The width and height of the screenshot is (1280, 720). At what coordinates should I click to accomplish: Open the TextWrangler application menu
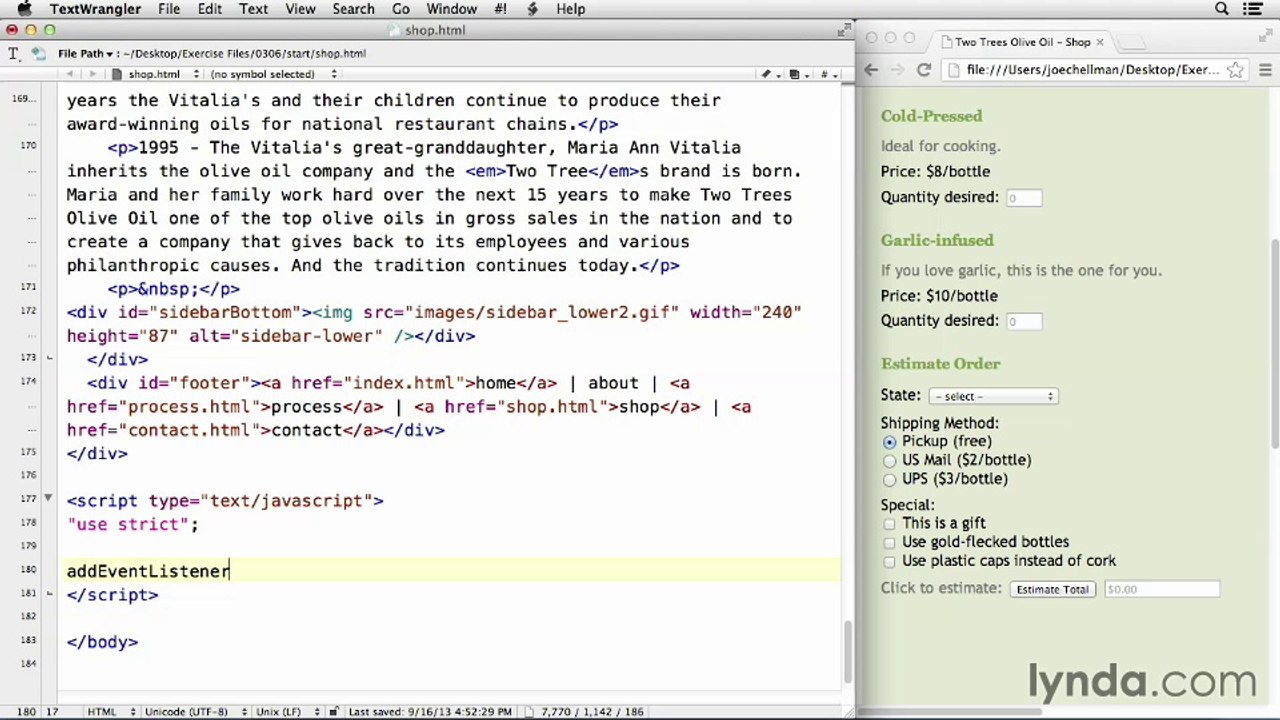pos(95,9)
